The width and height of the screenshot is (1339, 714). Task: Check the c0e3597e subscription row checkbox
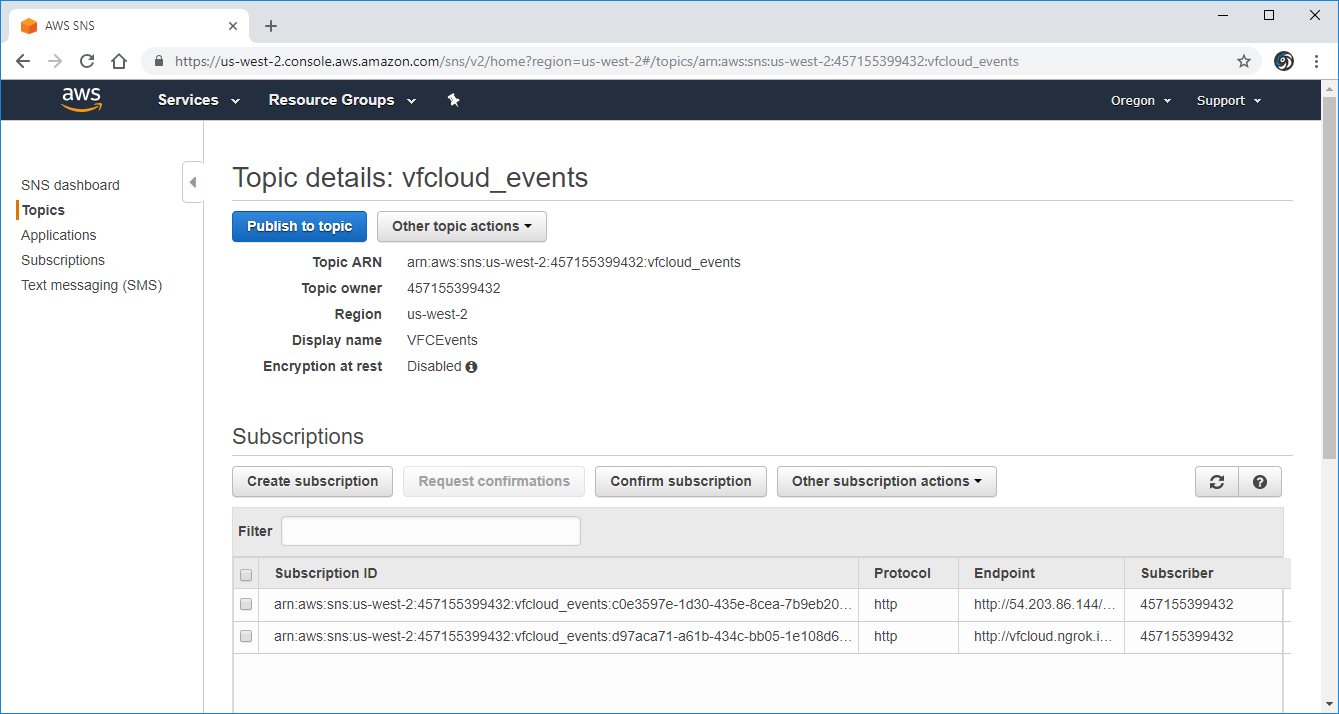246,604
